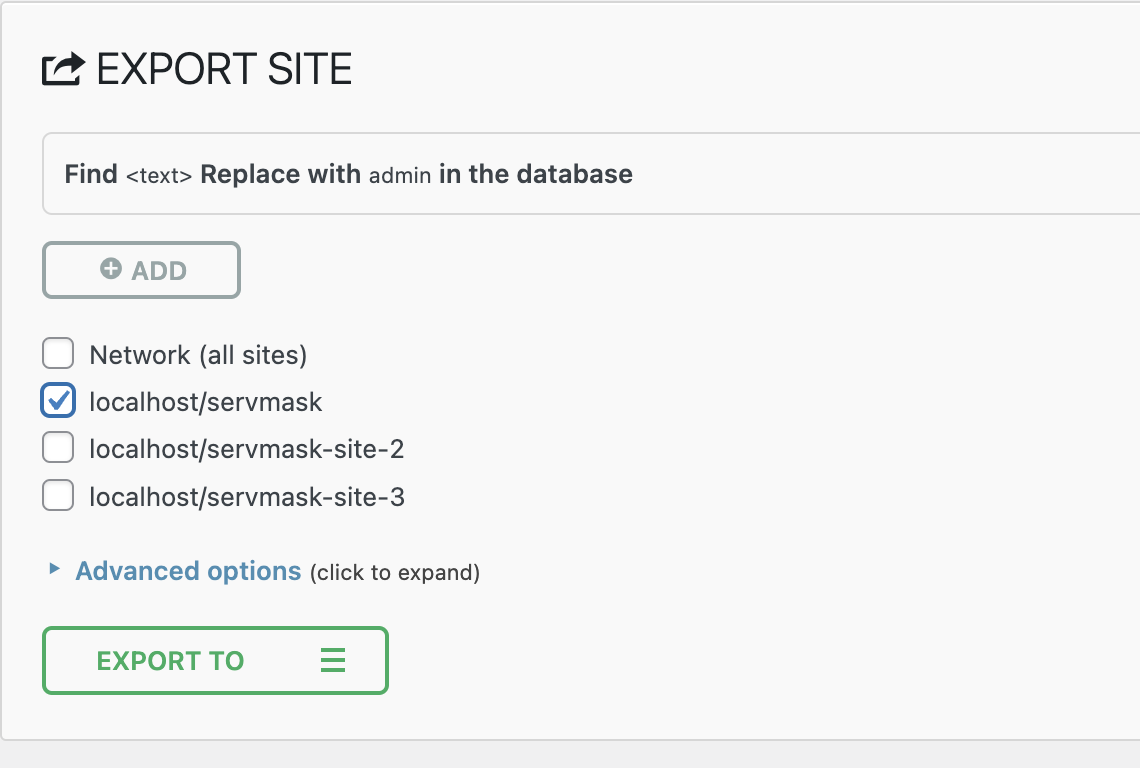The image size is (1140, 768).
Task: Click the EXPORT SITE heading text
Action: 224,69
